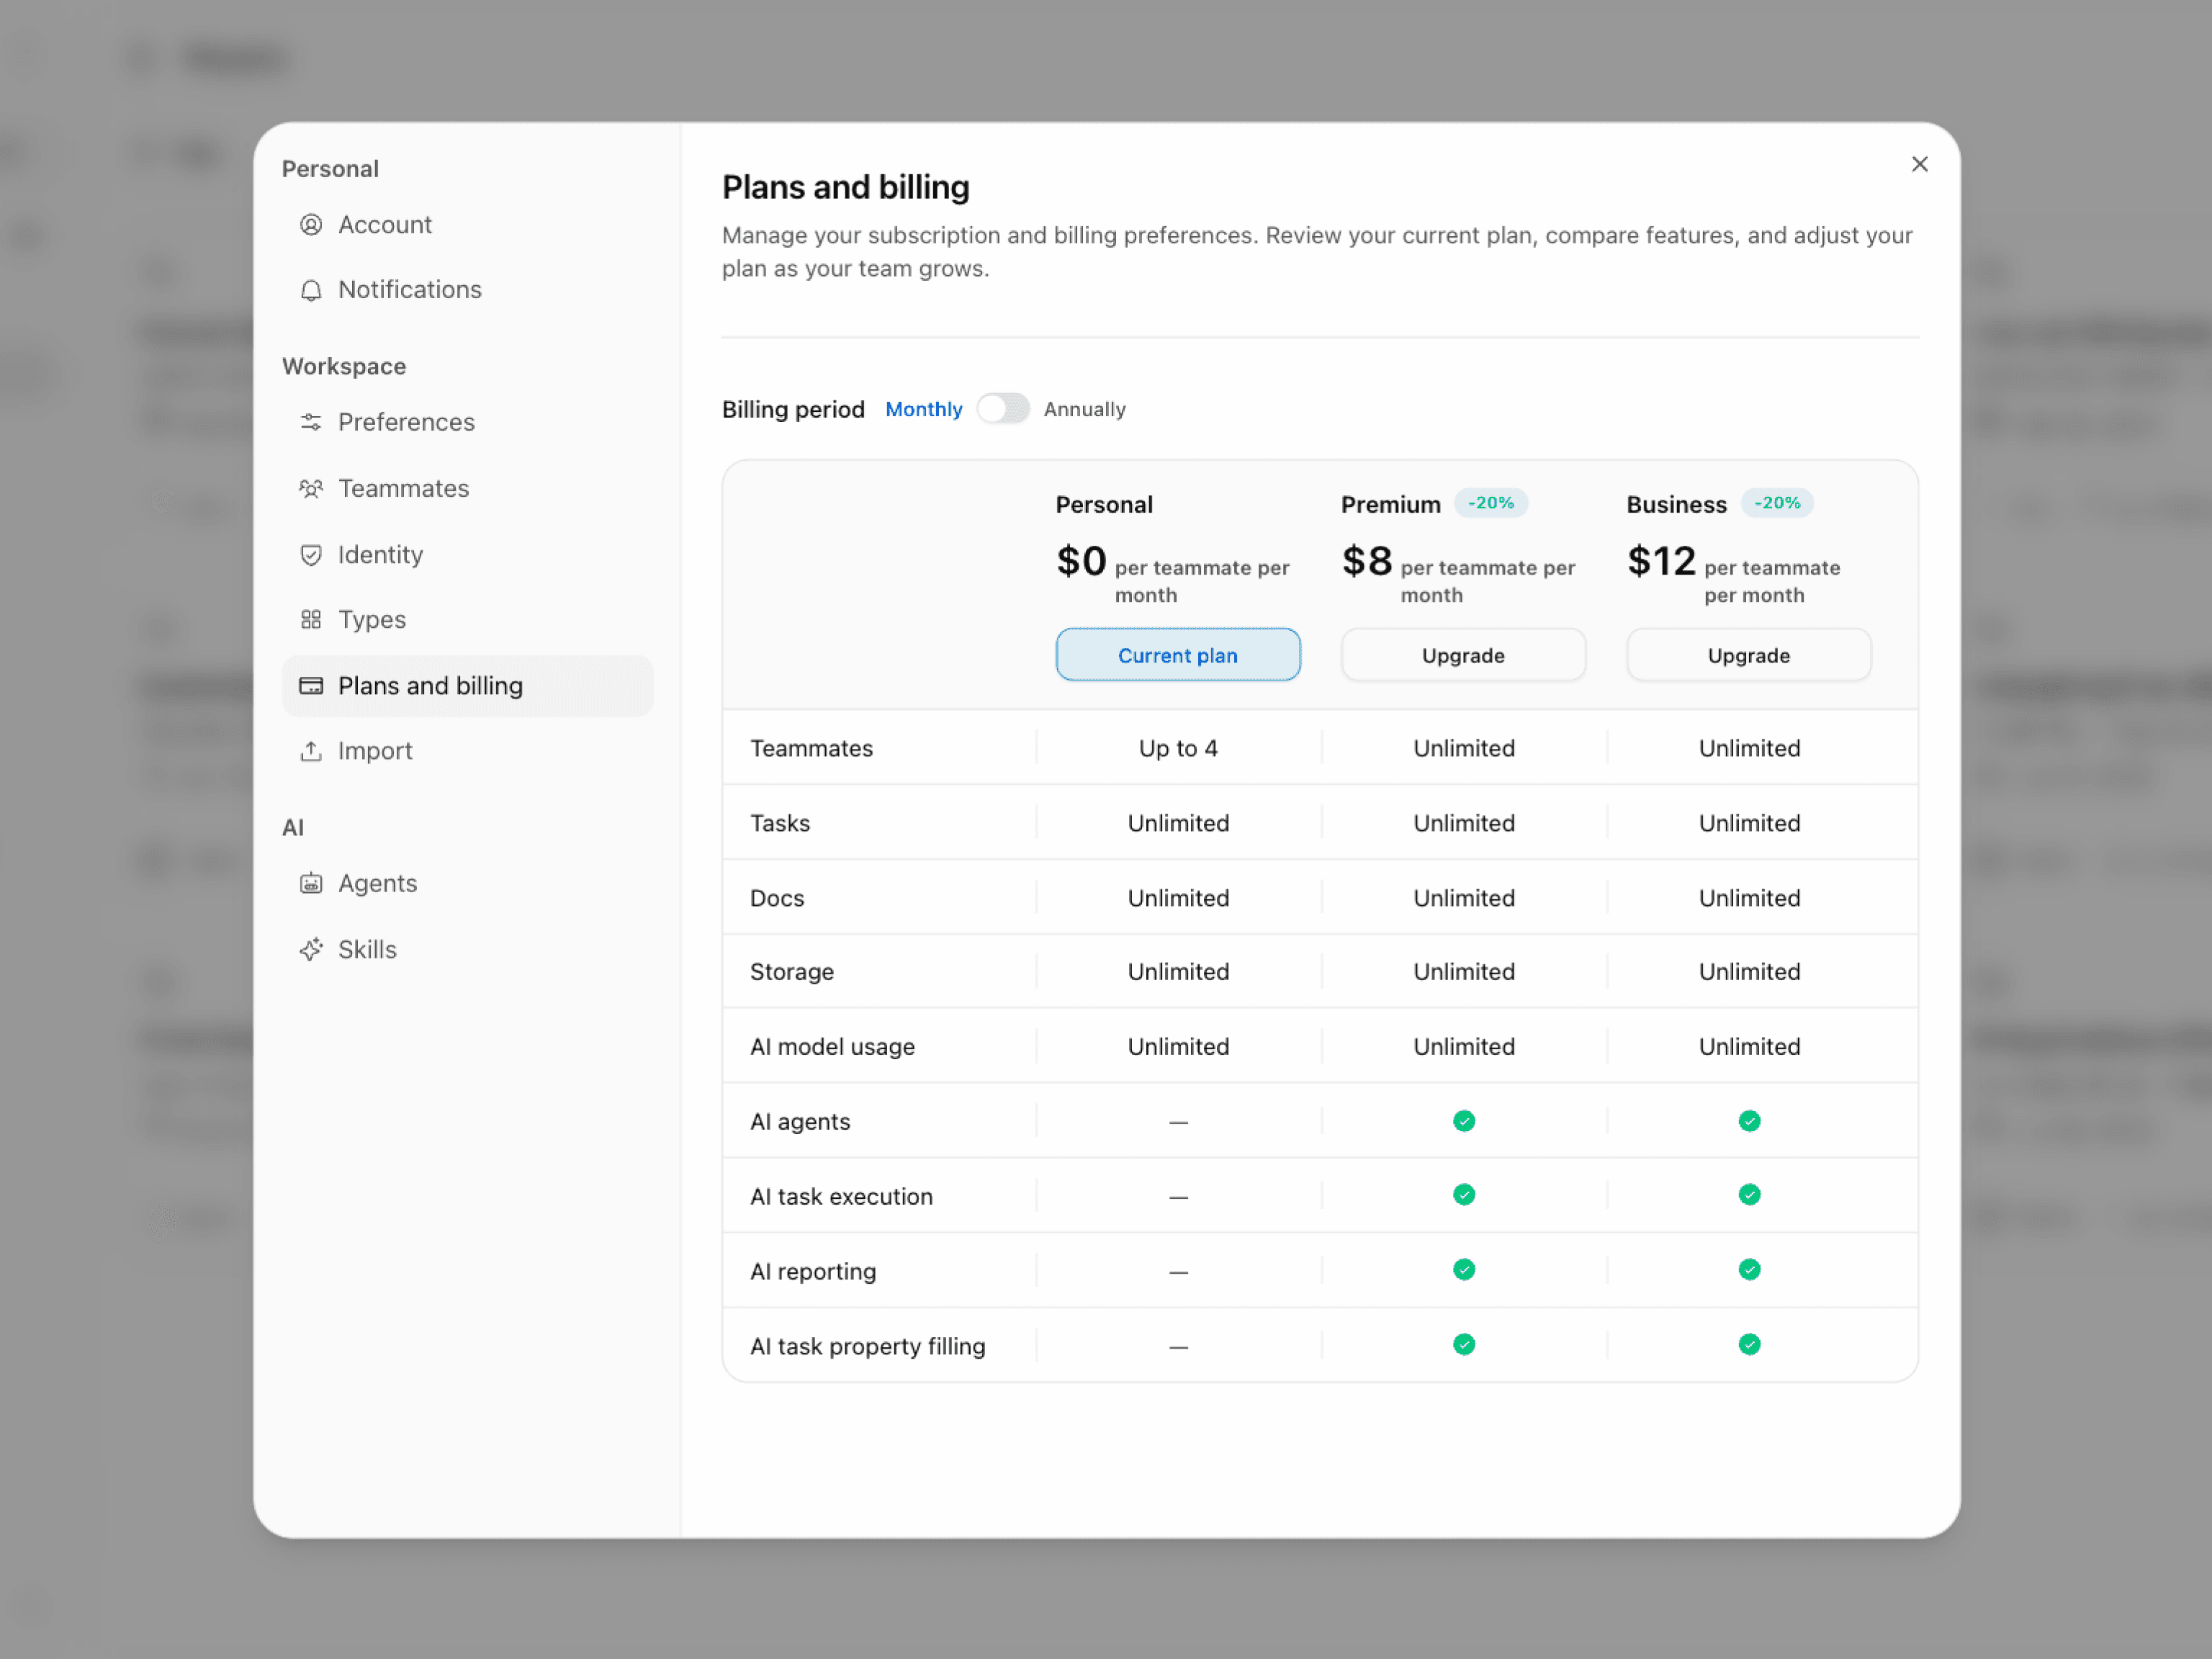This screenshot has height=1659, width=2212.
Task: Select the Annually billing label
Action: 1084,409
